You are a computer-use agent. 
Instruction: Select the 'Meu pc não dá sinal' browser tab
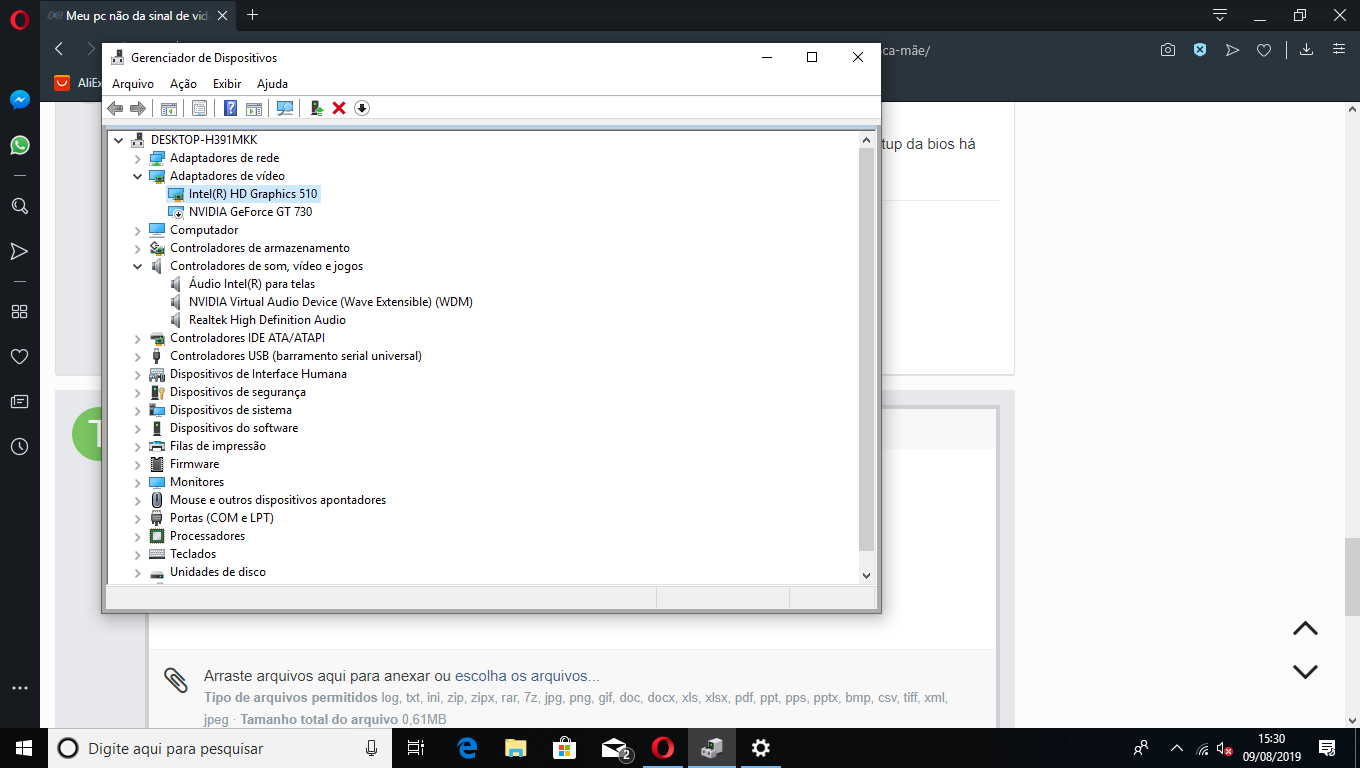tap(139, 15)
